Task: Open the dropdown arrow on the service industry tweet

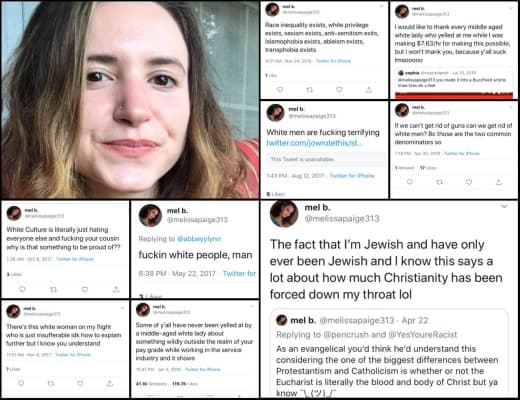Action: pyautogui.click(x=252, y=306)
